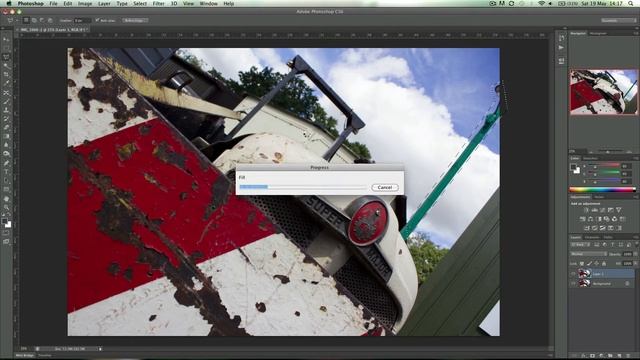640x360 pixels.
Task: Click the Add to selection option icon
Action: point(34,20)
